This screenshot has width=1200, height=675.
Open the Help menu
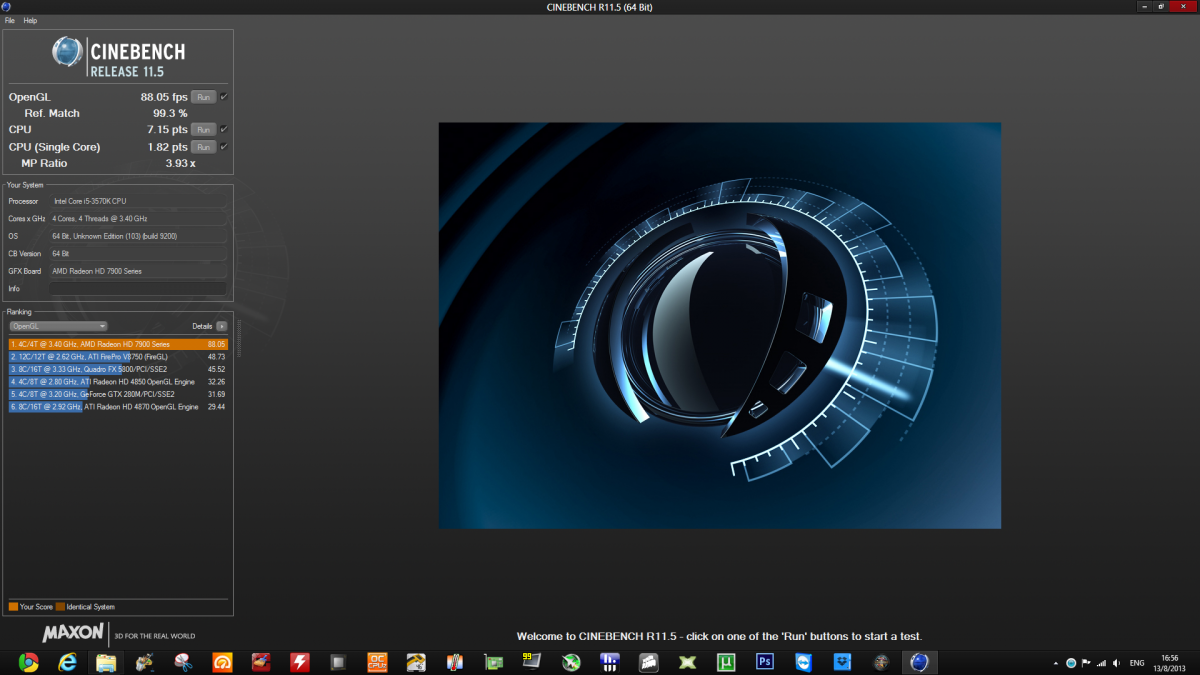[30, 20]
